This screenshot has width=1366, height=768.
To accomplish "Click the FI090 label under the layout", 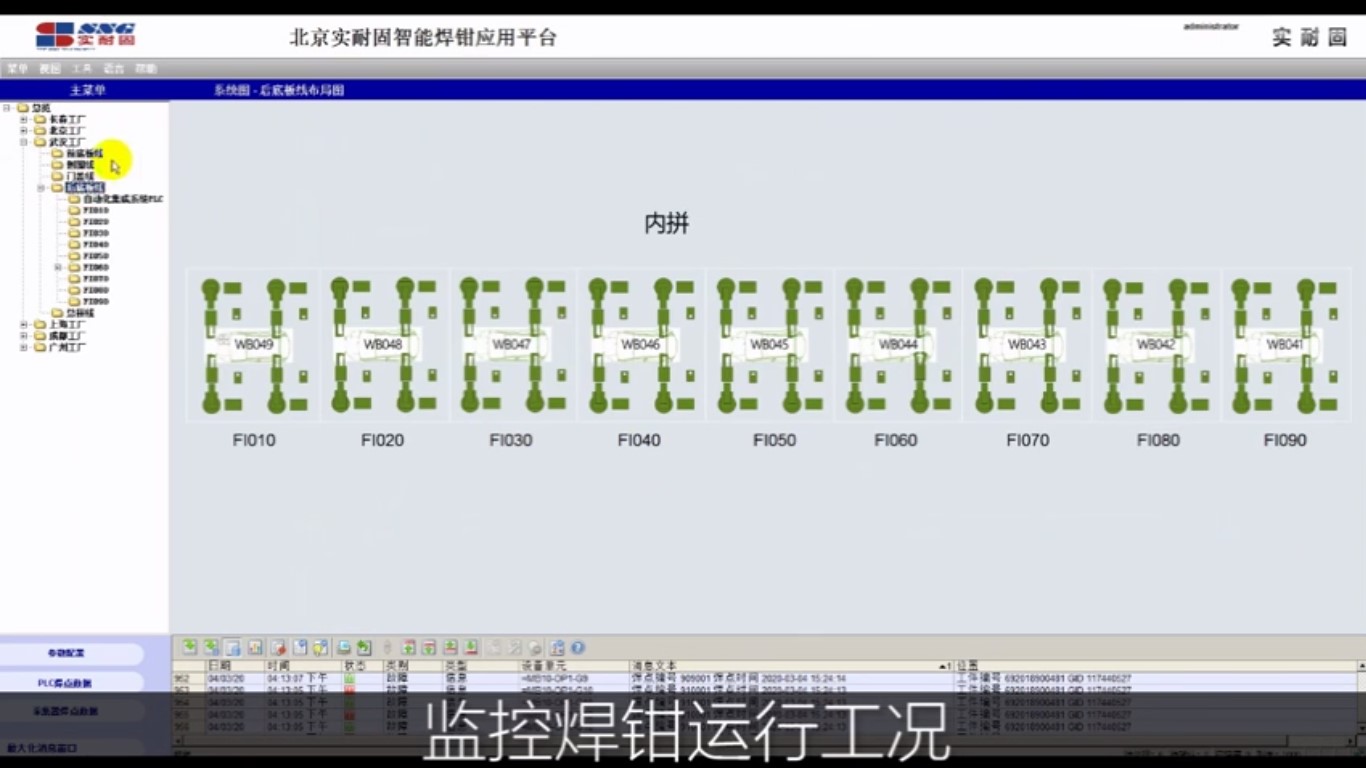I will (1285, 440).
